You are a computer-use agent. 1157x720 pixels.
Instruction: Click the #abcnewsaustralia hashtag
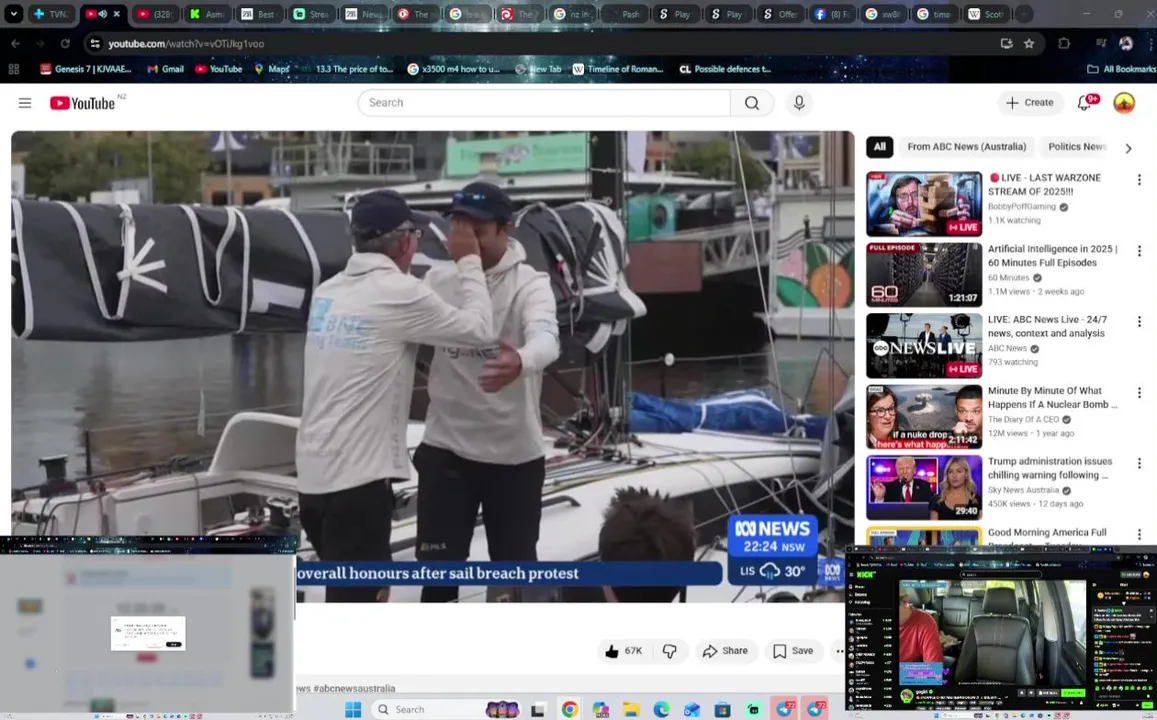pos(354,688)
